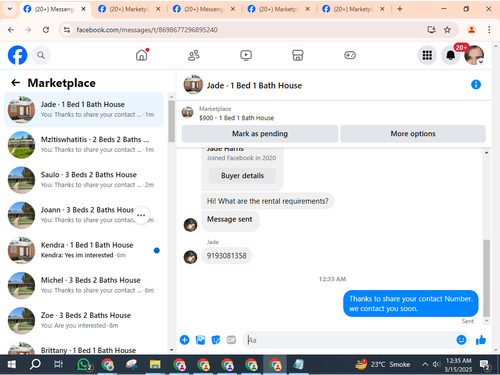Click the More options button
This screenshot has width=500, height=375.
pos(413,134)
